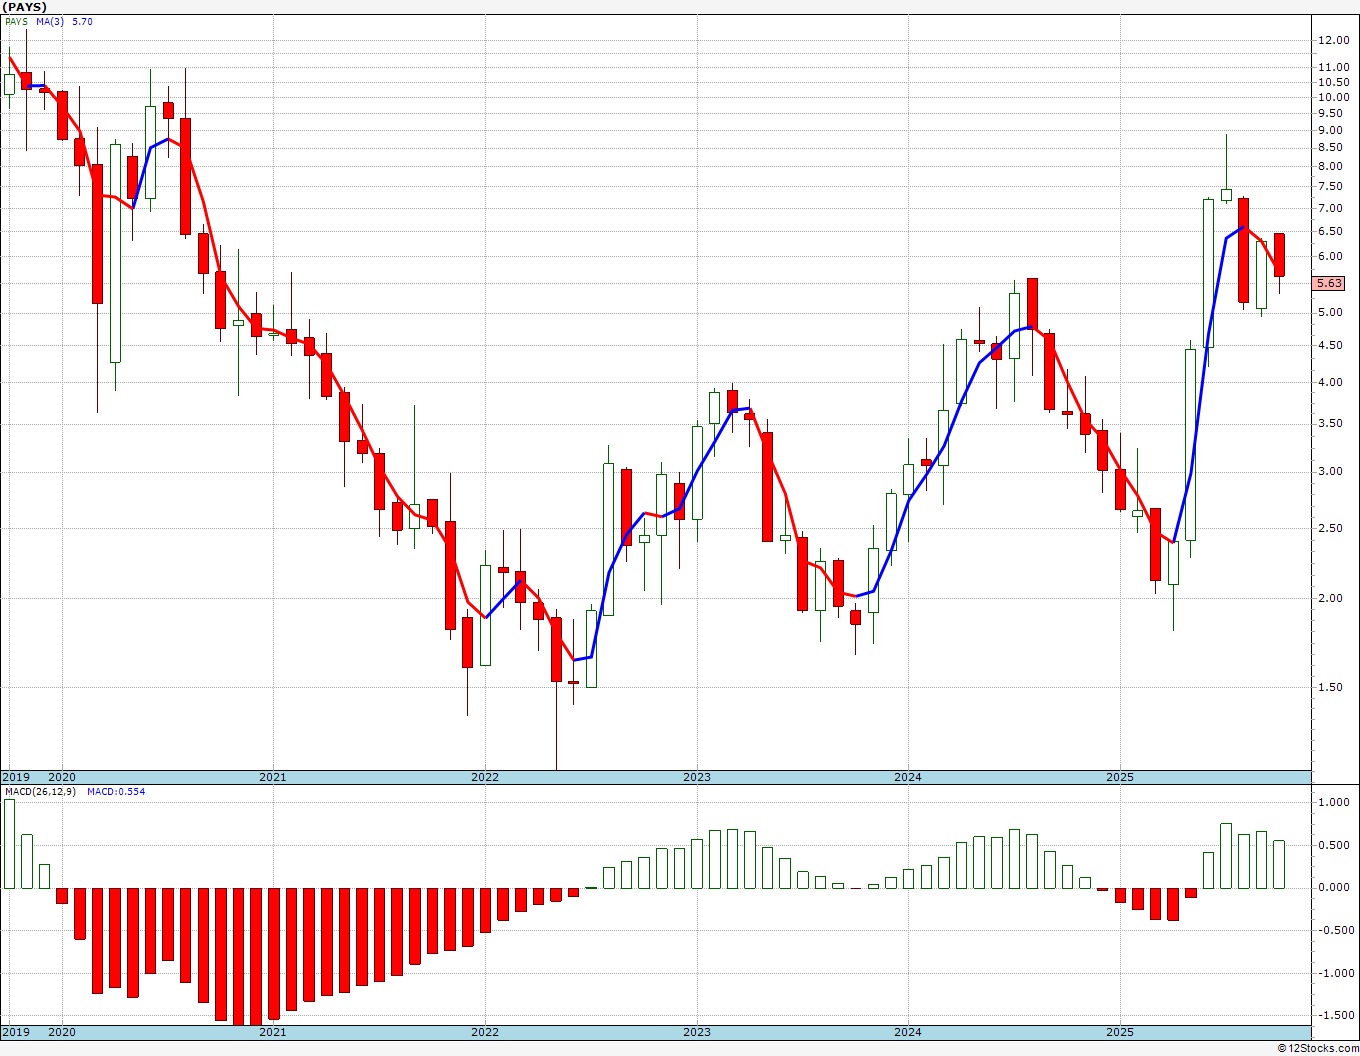
Task: Select the 0.500 MACD axis label
Action: [x=1334, y=845]
